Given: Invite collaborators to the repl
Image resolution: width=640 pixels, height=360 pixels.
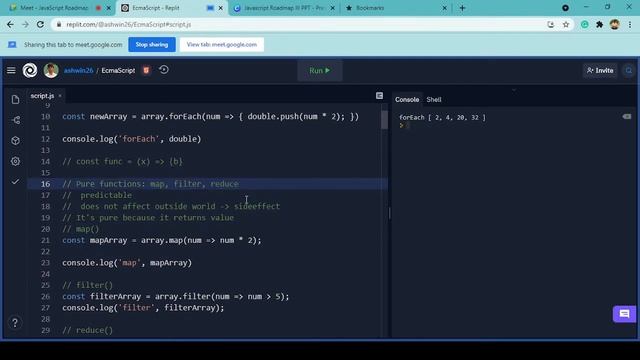Looking at the screenshot, I should click(600, 71).
